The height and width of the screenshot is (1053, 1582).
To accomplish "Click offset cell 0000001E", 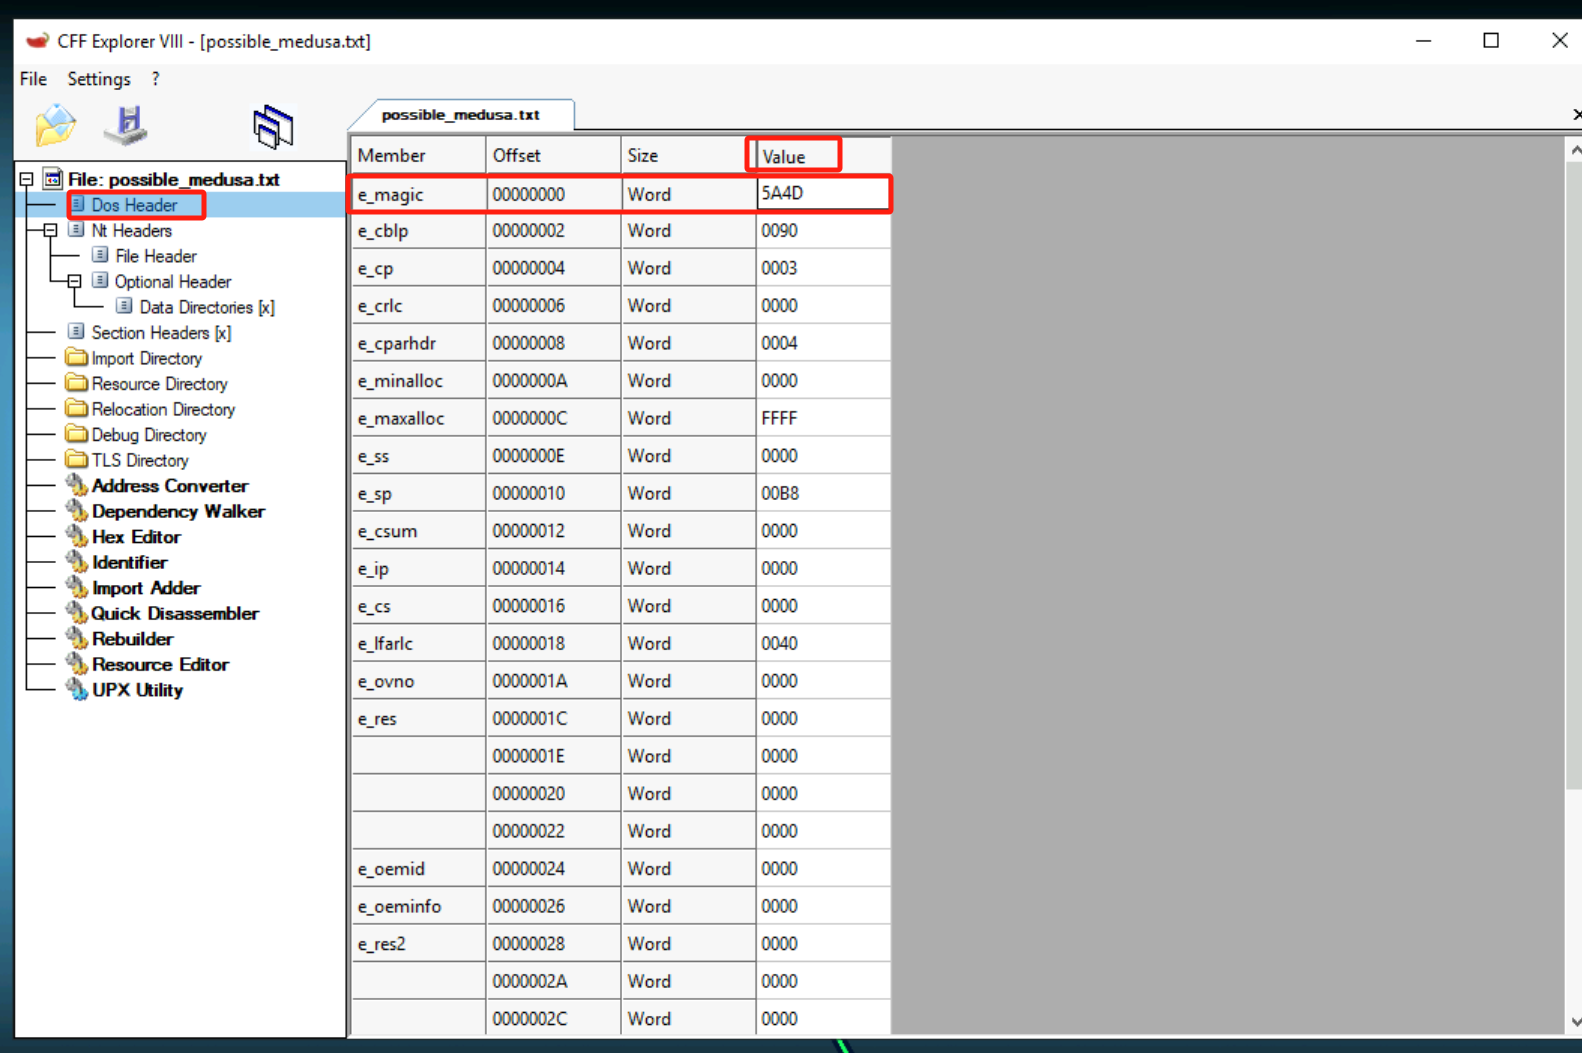I will 553,756.
